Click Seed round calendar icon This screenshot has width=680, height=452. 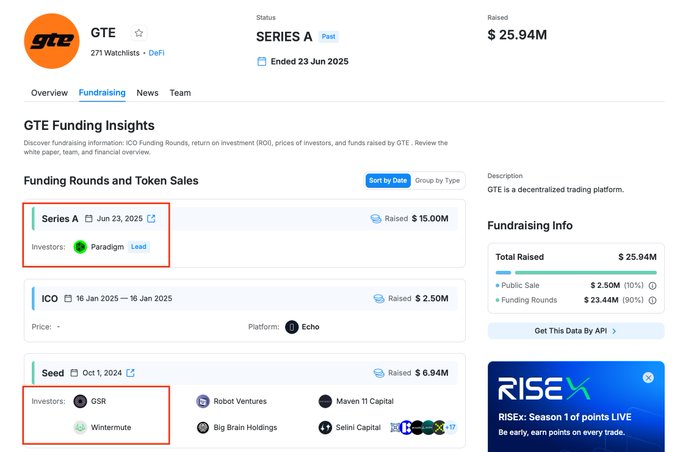point(74,373)
